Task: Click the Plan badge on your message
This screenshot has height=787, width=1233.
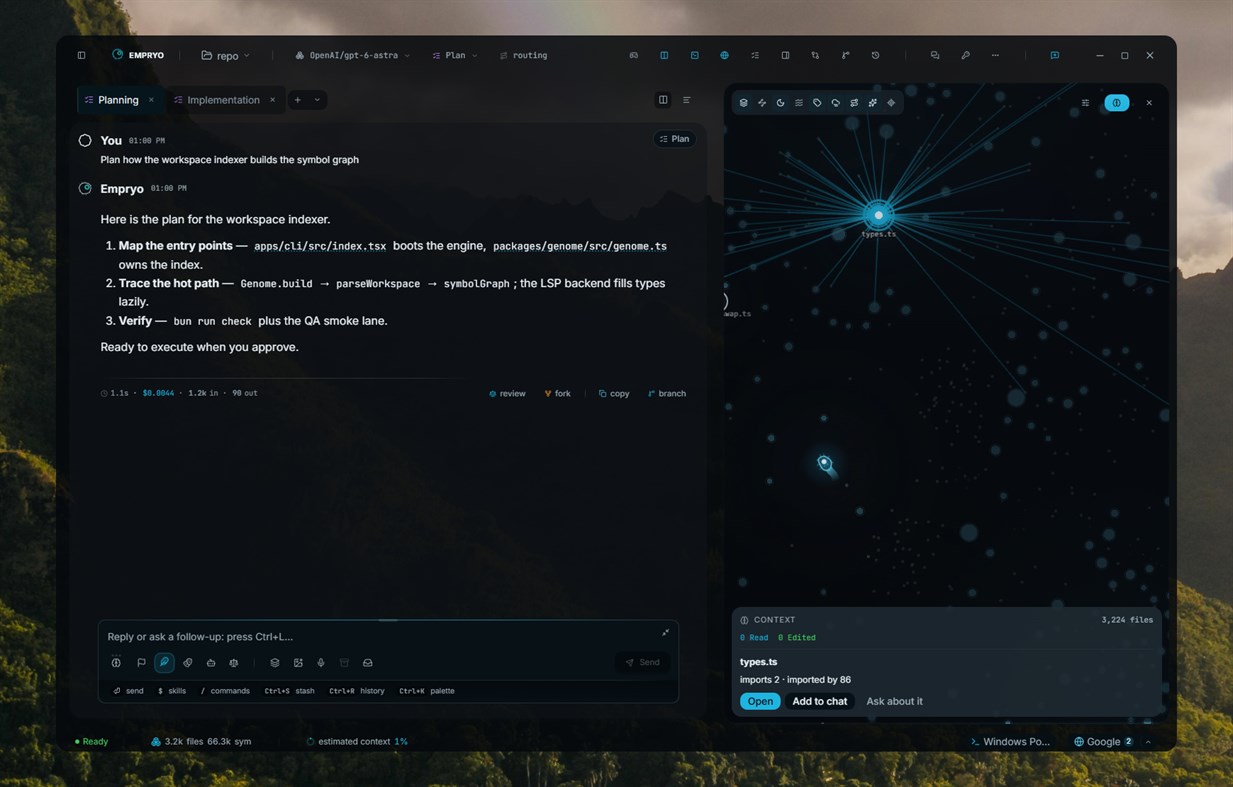Action: (673, 139)
